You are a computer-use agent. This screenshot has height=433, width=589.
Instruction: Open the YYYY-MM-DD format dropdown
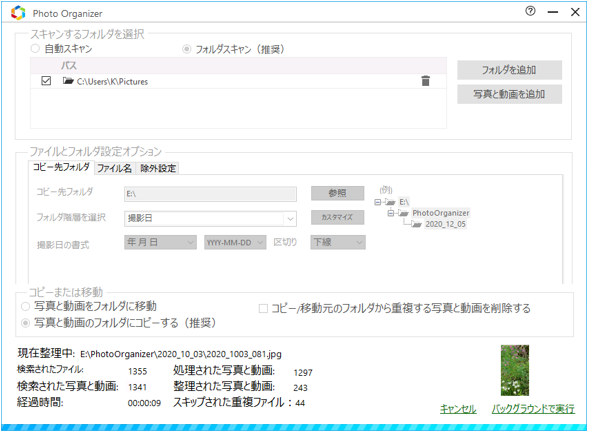click(x=235, y=243)
